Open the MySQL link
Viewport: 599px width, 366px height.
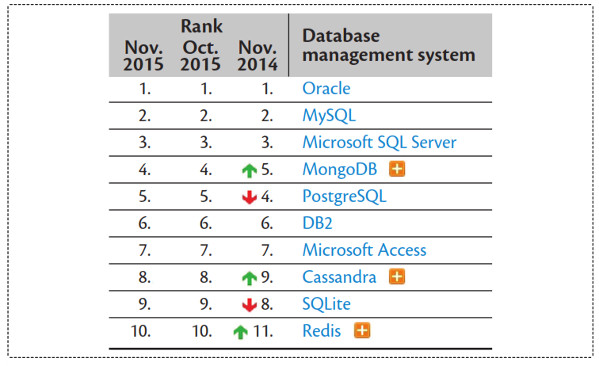329,116
